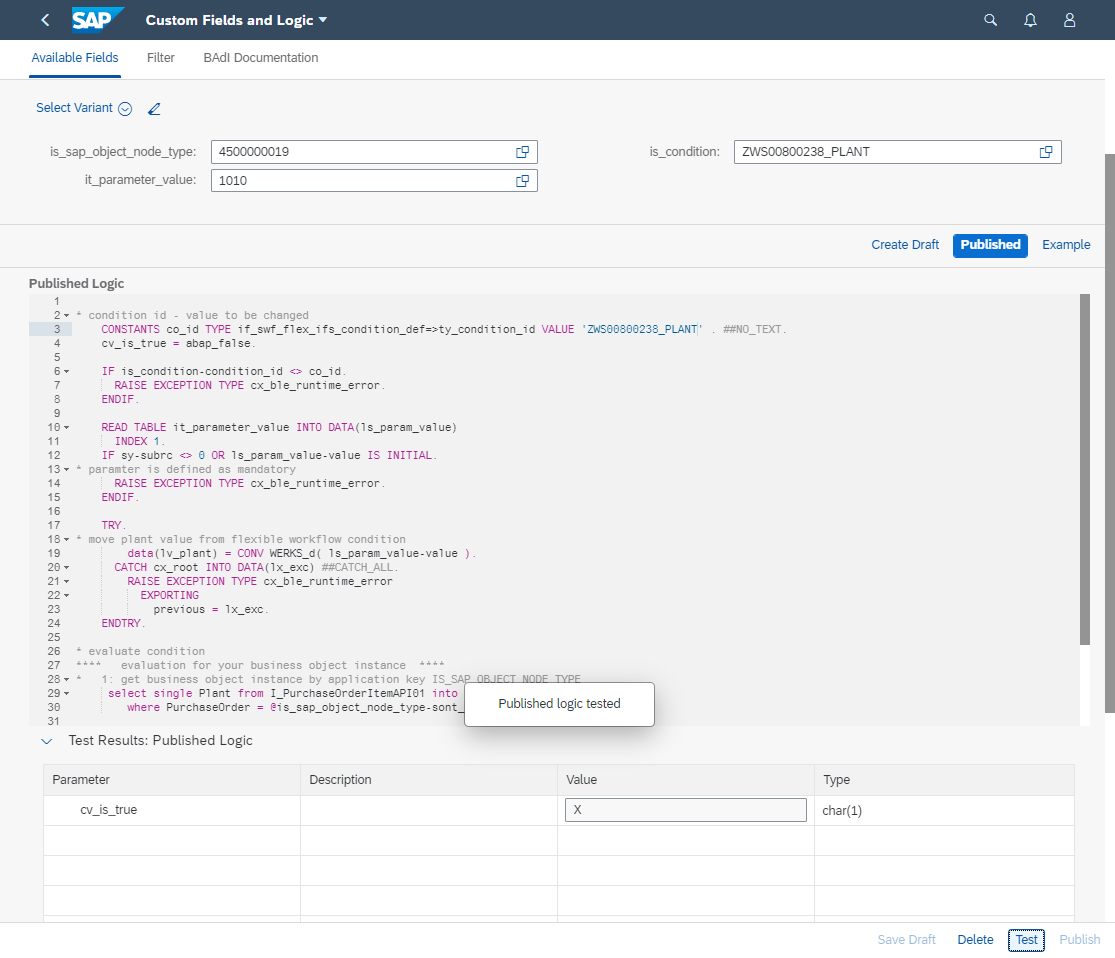Expand the Select Variant dropdown

pyautogui.click(x=125, y=109)
